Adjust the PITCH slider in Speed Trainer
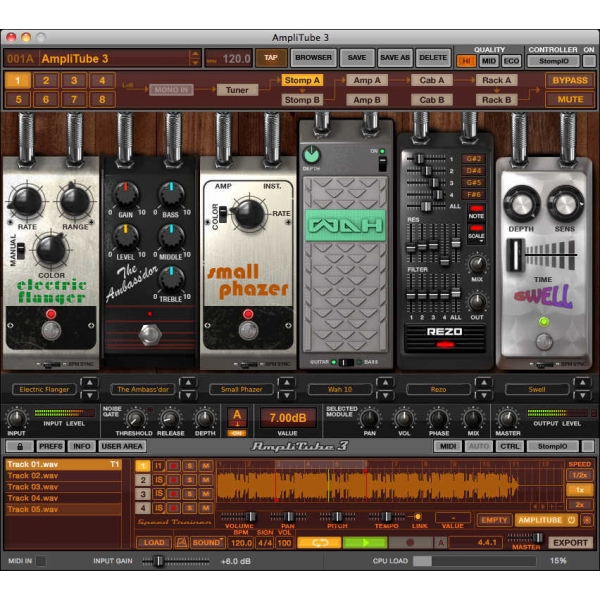 pyautogui.click(x=337, y=517)
